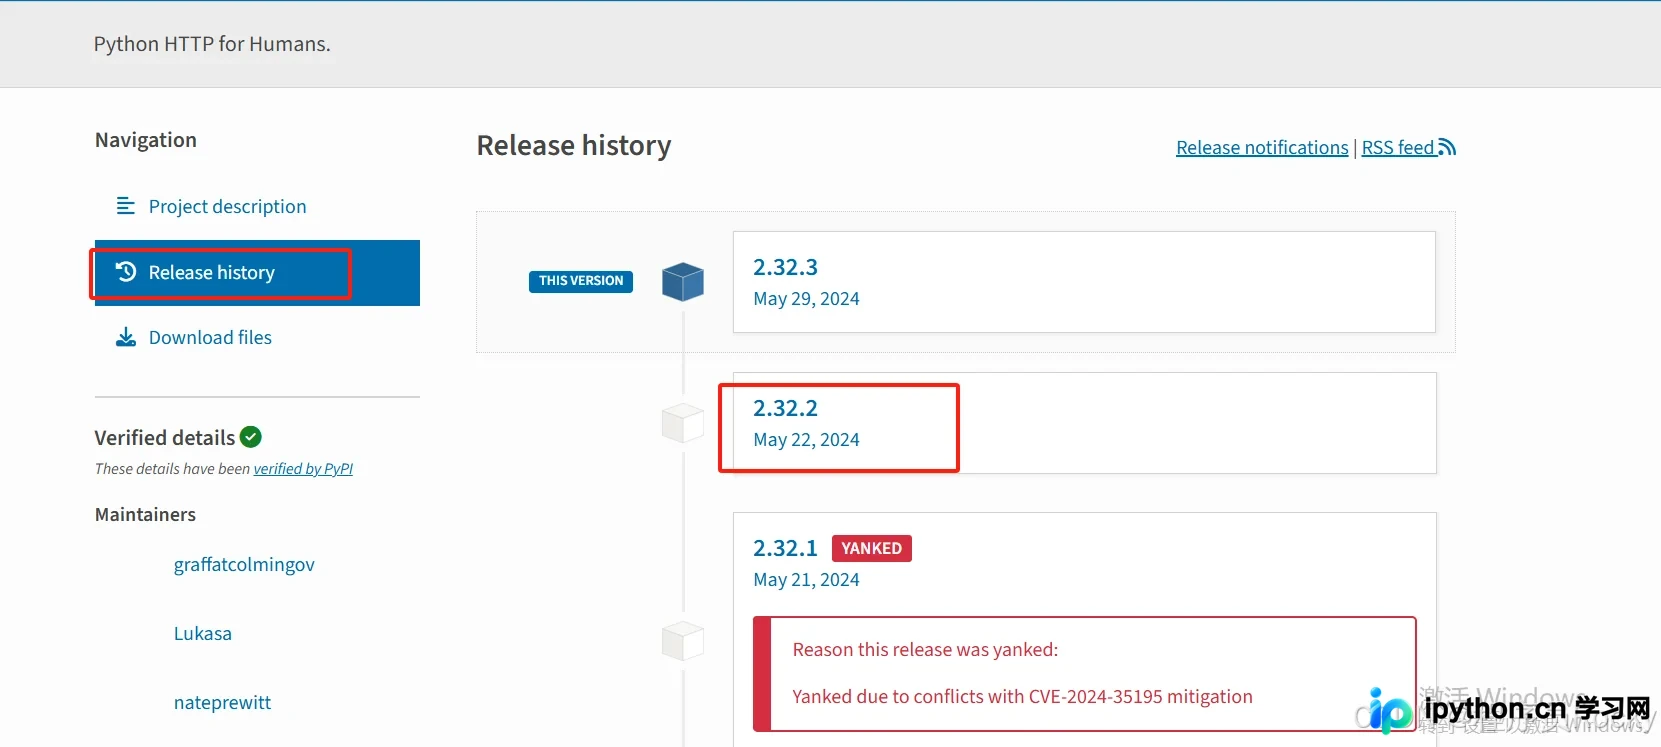Open the Release notifications link

point(1262,148)
